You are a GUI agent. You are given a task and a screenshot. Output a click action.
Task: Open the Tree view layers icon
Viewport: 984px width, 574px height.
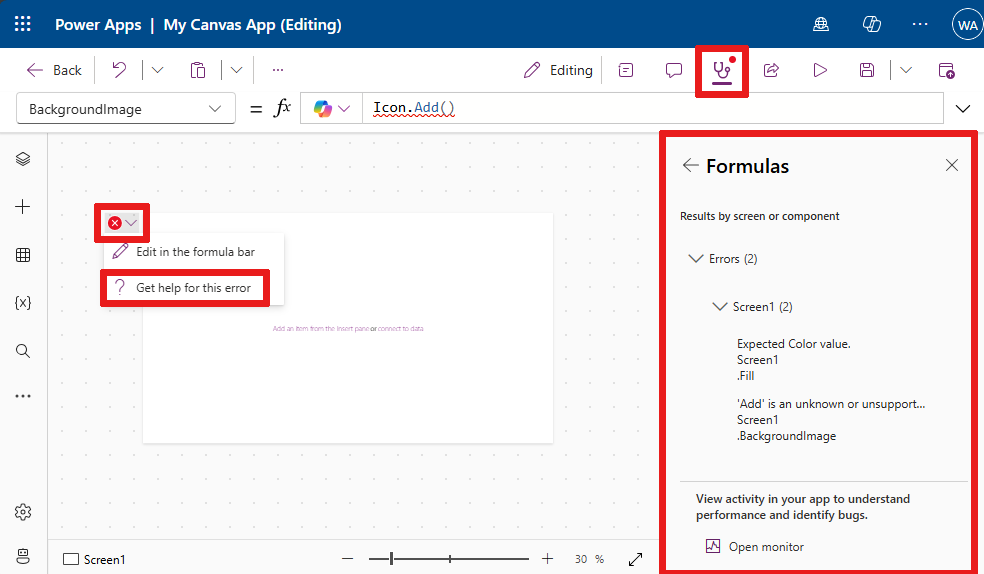23,159
